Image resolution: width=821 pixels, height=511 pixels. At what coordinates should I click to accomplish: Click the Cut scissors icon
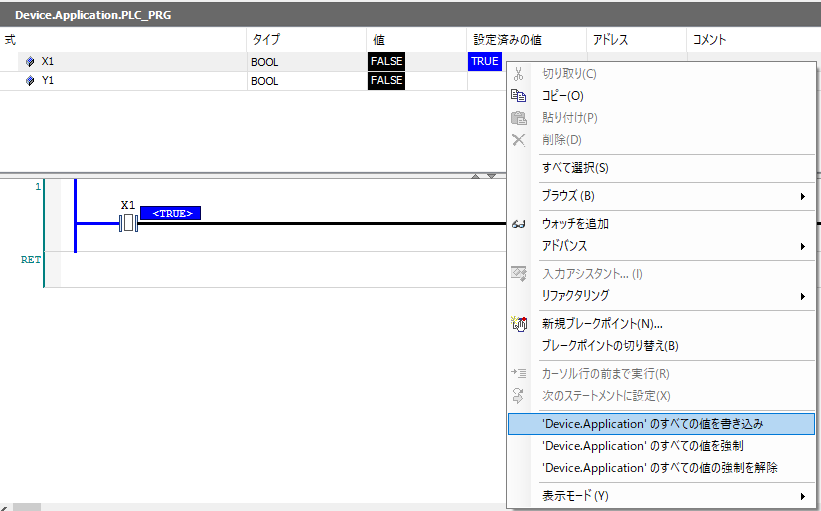click(518, 74)
